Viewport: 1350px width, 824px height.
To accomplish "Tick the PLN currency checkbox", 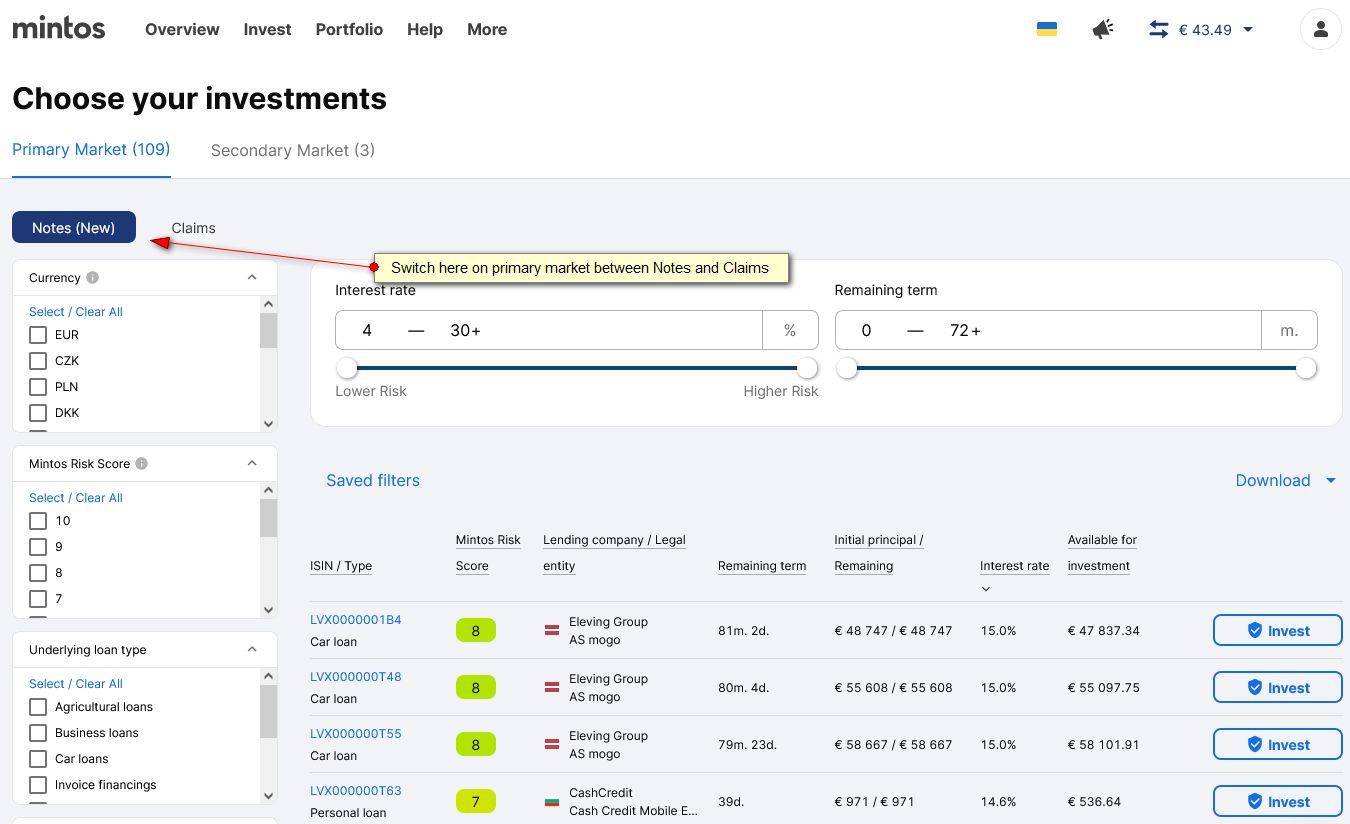I will (x=38, y=387).
